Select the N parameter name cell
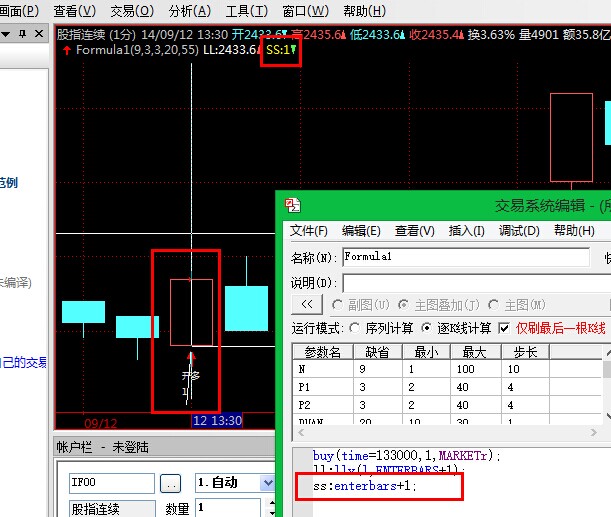The image size is (611, 517). click(x=323, y=369)
